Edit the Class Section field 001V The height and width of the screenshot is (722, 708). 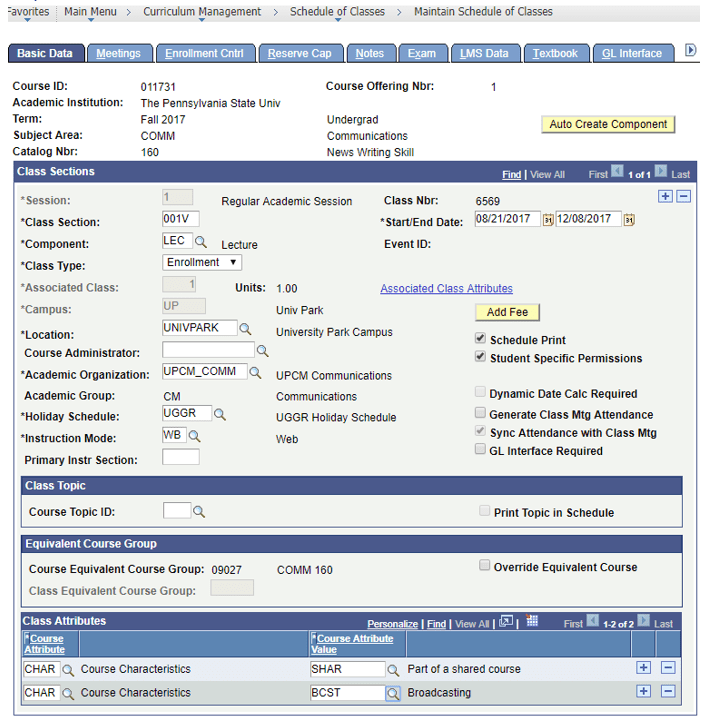coord(180,219)
